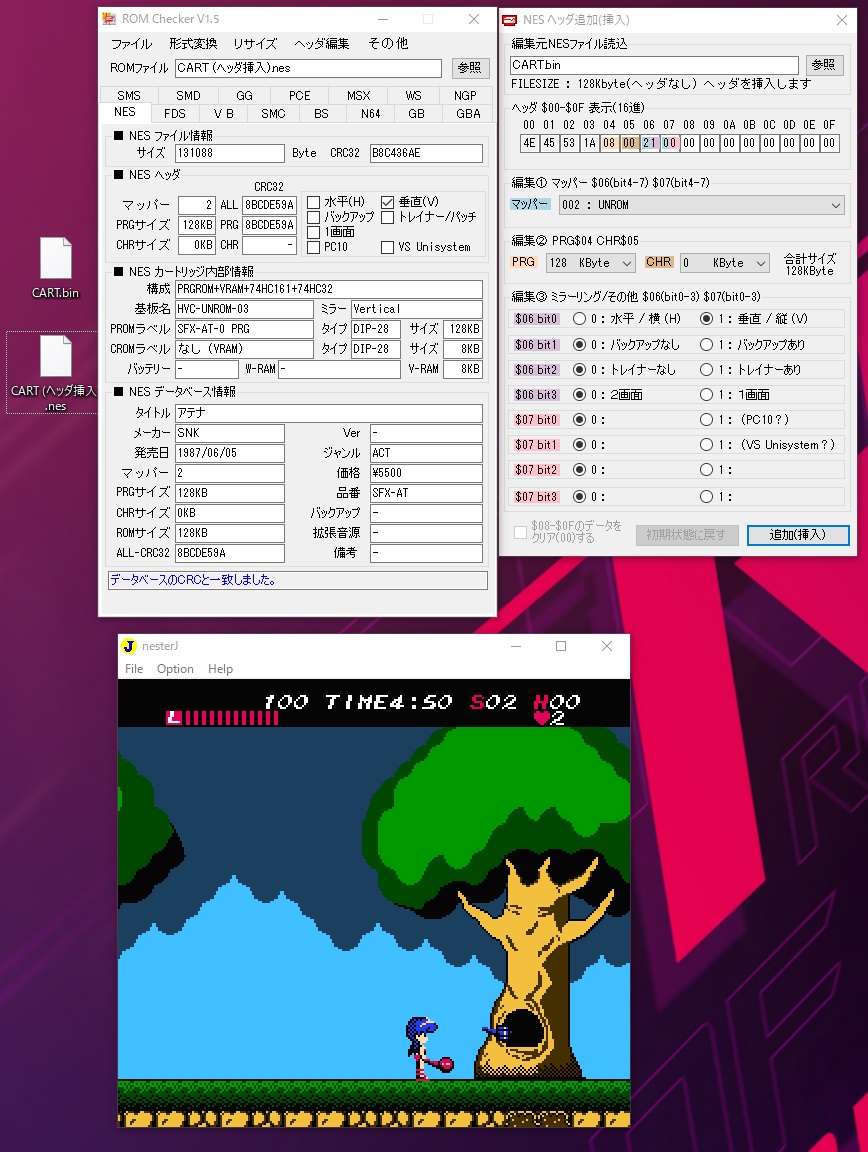Toggle 垂直(V) checkbox

coord(388,202)
